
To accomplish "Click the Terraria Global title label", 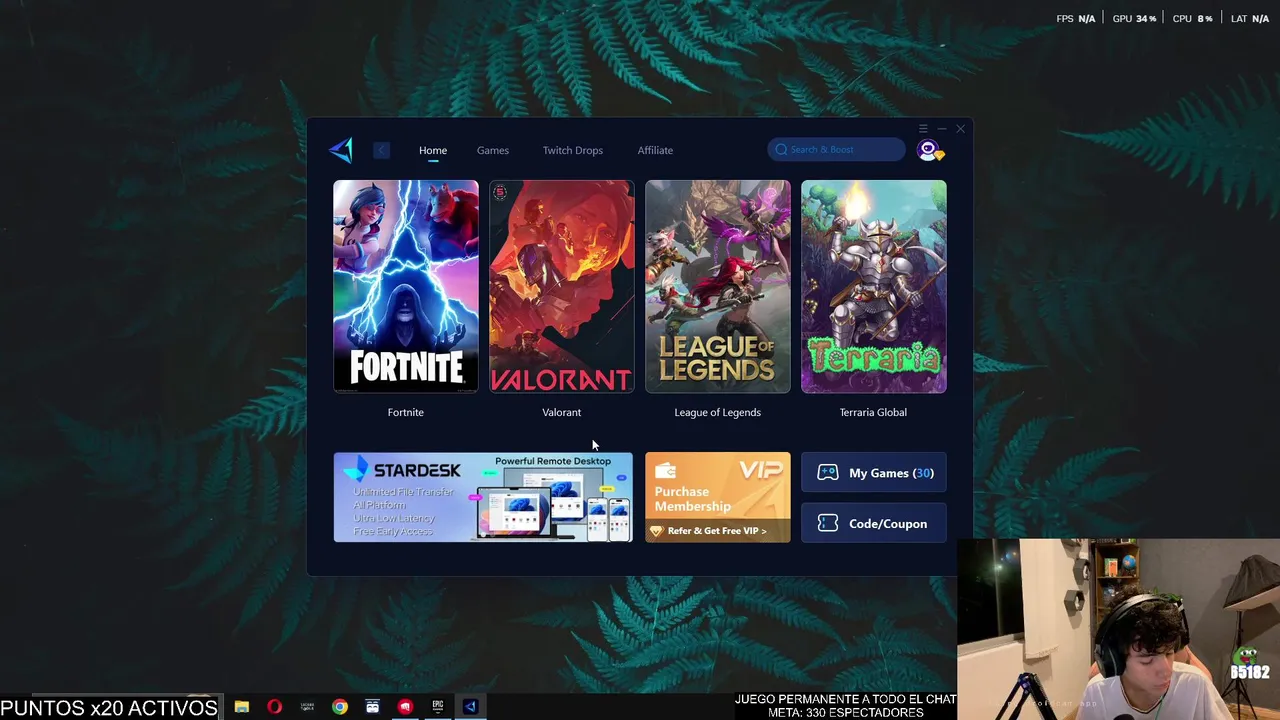I will coord(874,412).
